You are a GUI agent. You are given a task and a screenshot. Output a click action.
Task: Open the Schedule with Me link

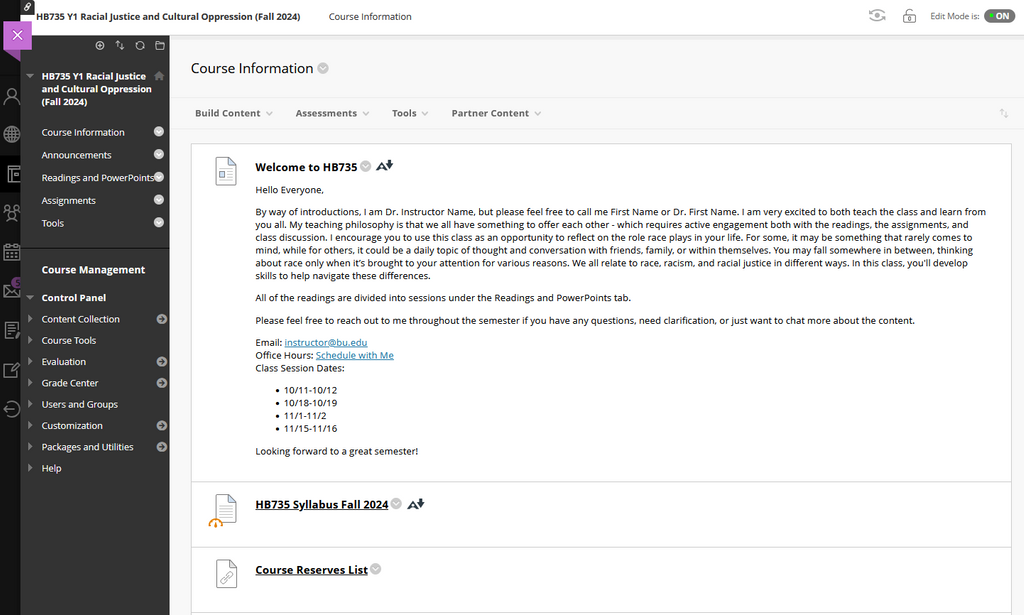click(354, 355)
